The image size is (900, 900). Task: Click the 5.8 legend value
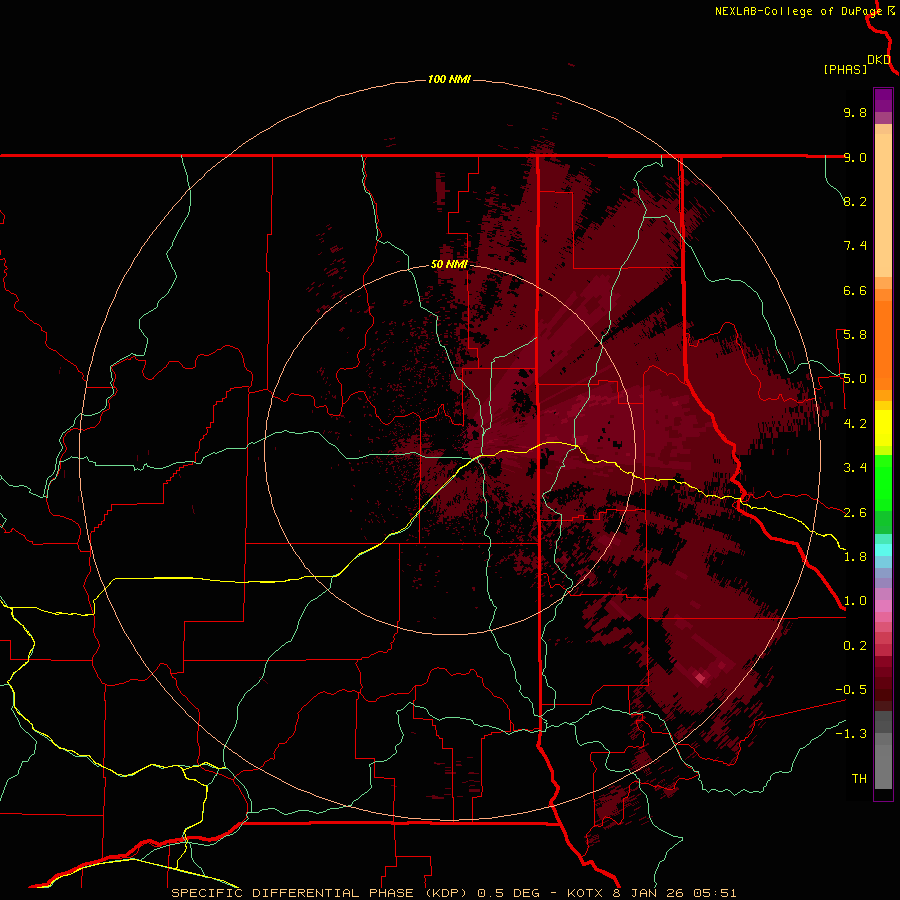coord(855,335)
